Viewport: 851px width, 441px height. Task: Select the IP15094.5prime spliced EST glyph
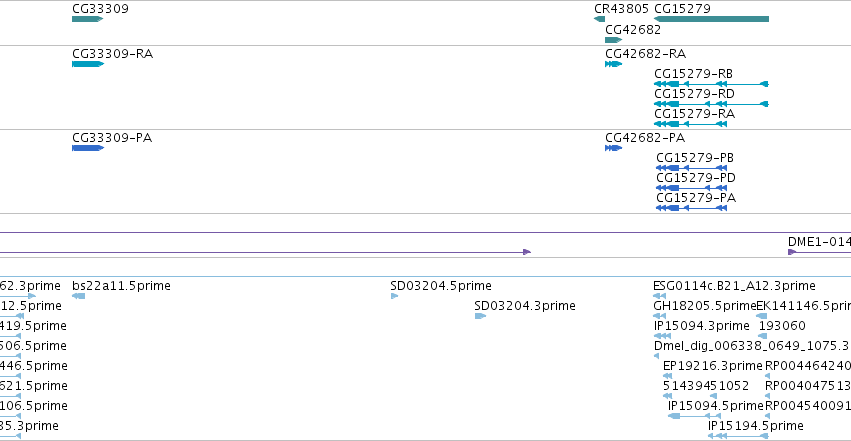coord(695,416)
